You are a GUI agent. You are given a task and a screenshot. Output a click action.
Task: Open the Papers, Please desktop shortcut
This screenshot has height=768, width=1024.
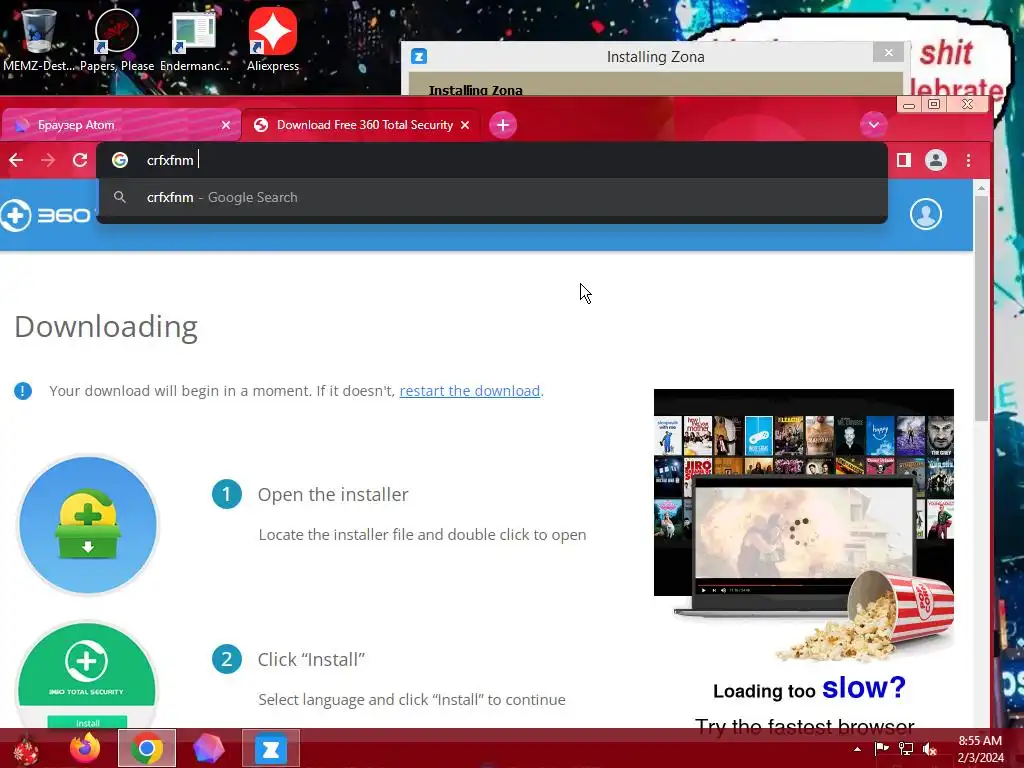point(117,39)
